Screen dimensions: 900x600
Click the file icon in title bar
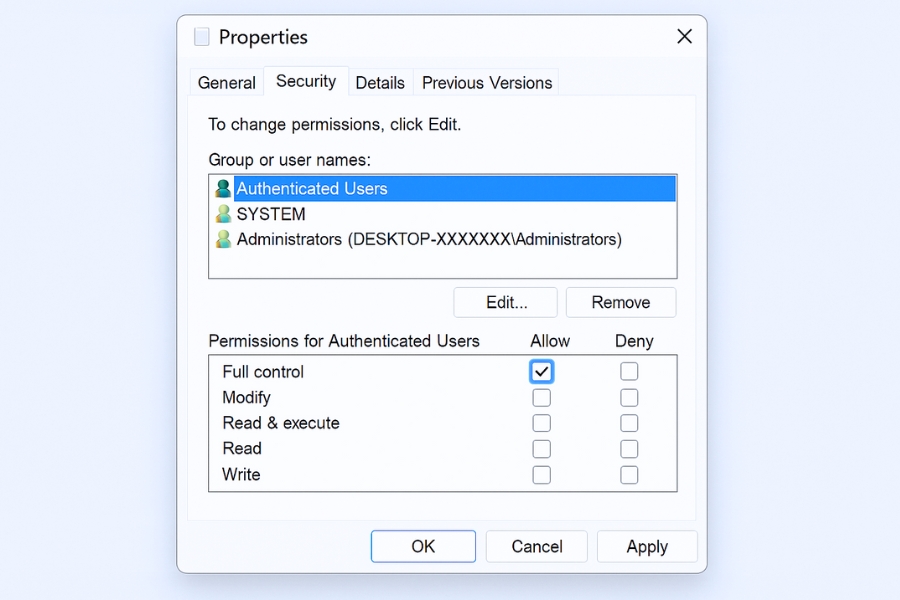tap(202, 37)
